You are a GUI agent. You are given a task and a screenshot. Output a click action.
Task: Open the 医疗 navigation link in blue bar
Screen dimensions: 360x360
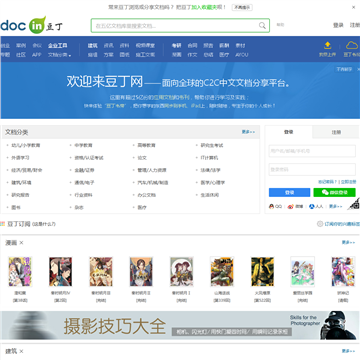click(x=224, y=55)
